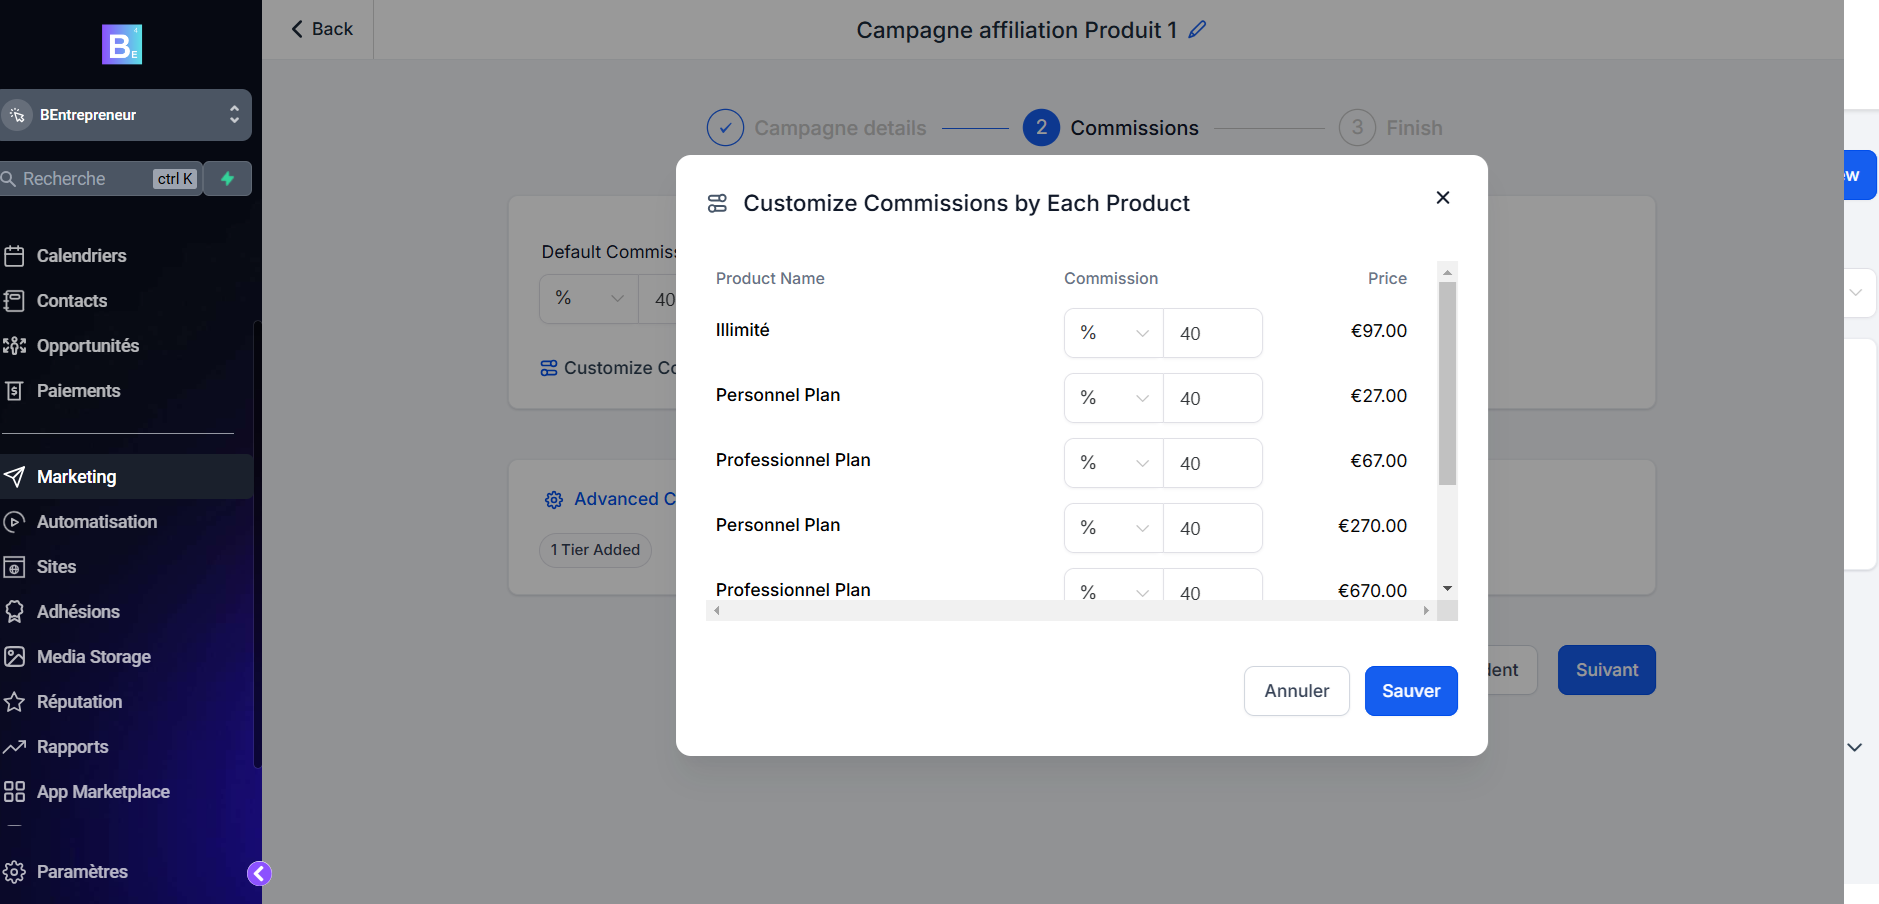1879x904 pixels.
Task: Click commission value field for €67.00 Professionnel Plan
Action: (1213, 463)
